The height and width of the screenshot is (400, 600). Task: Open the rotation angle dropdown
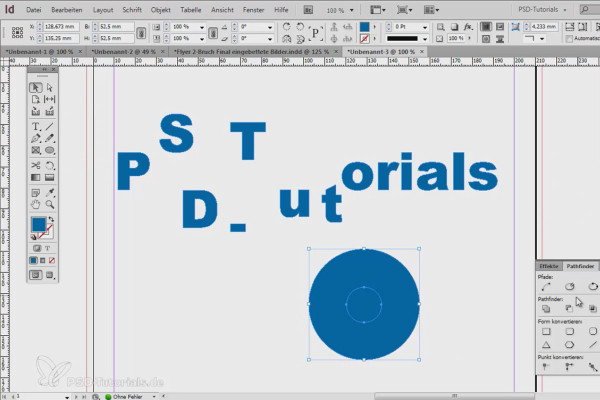270,27
